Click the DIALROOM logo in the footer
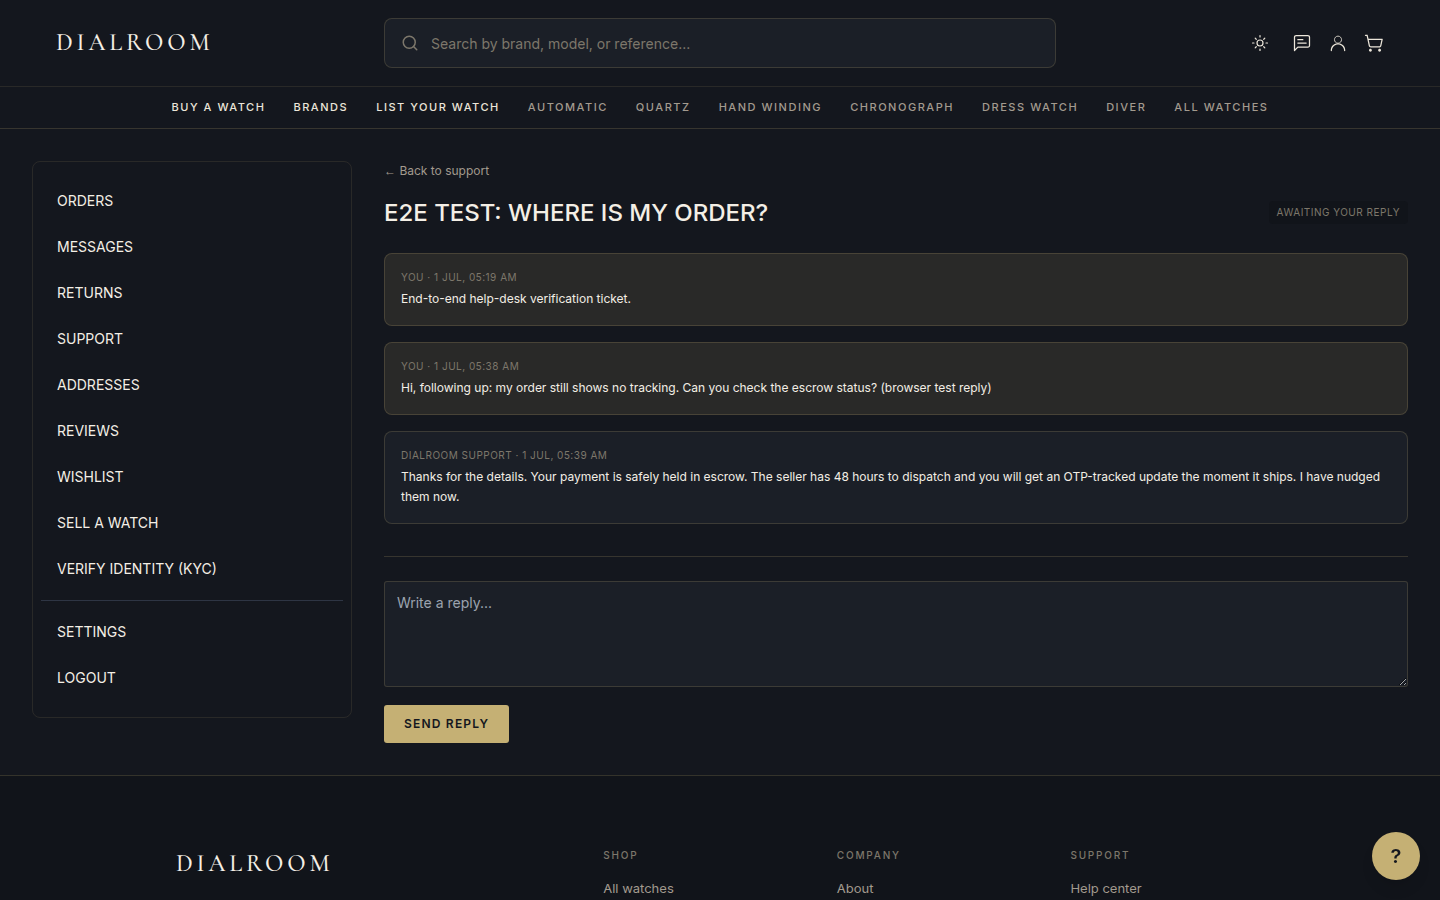 click(x=253, y=863)
